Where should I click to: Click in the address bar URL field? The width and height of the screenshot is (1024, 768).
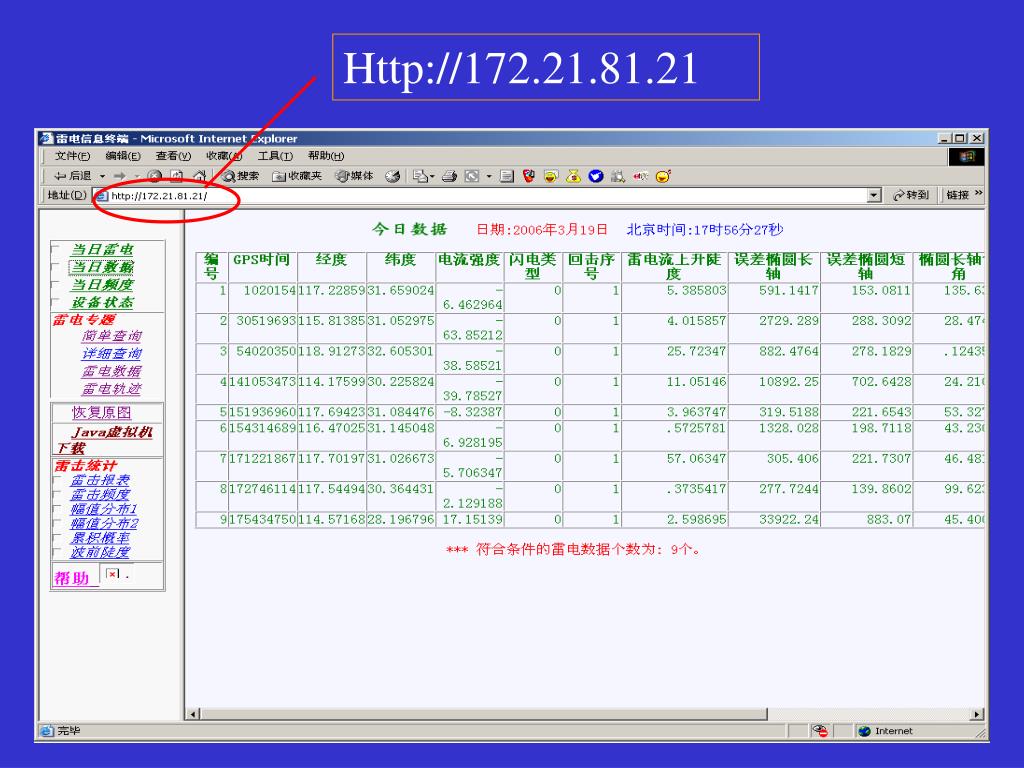[487, 195]
